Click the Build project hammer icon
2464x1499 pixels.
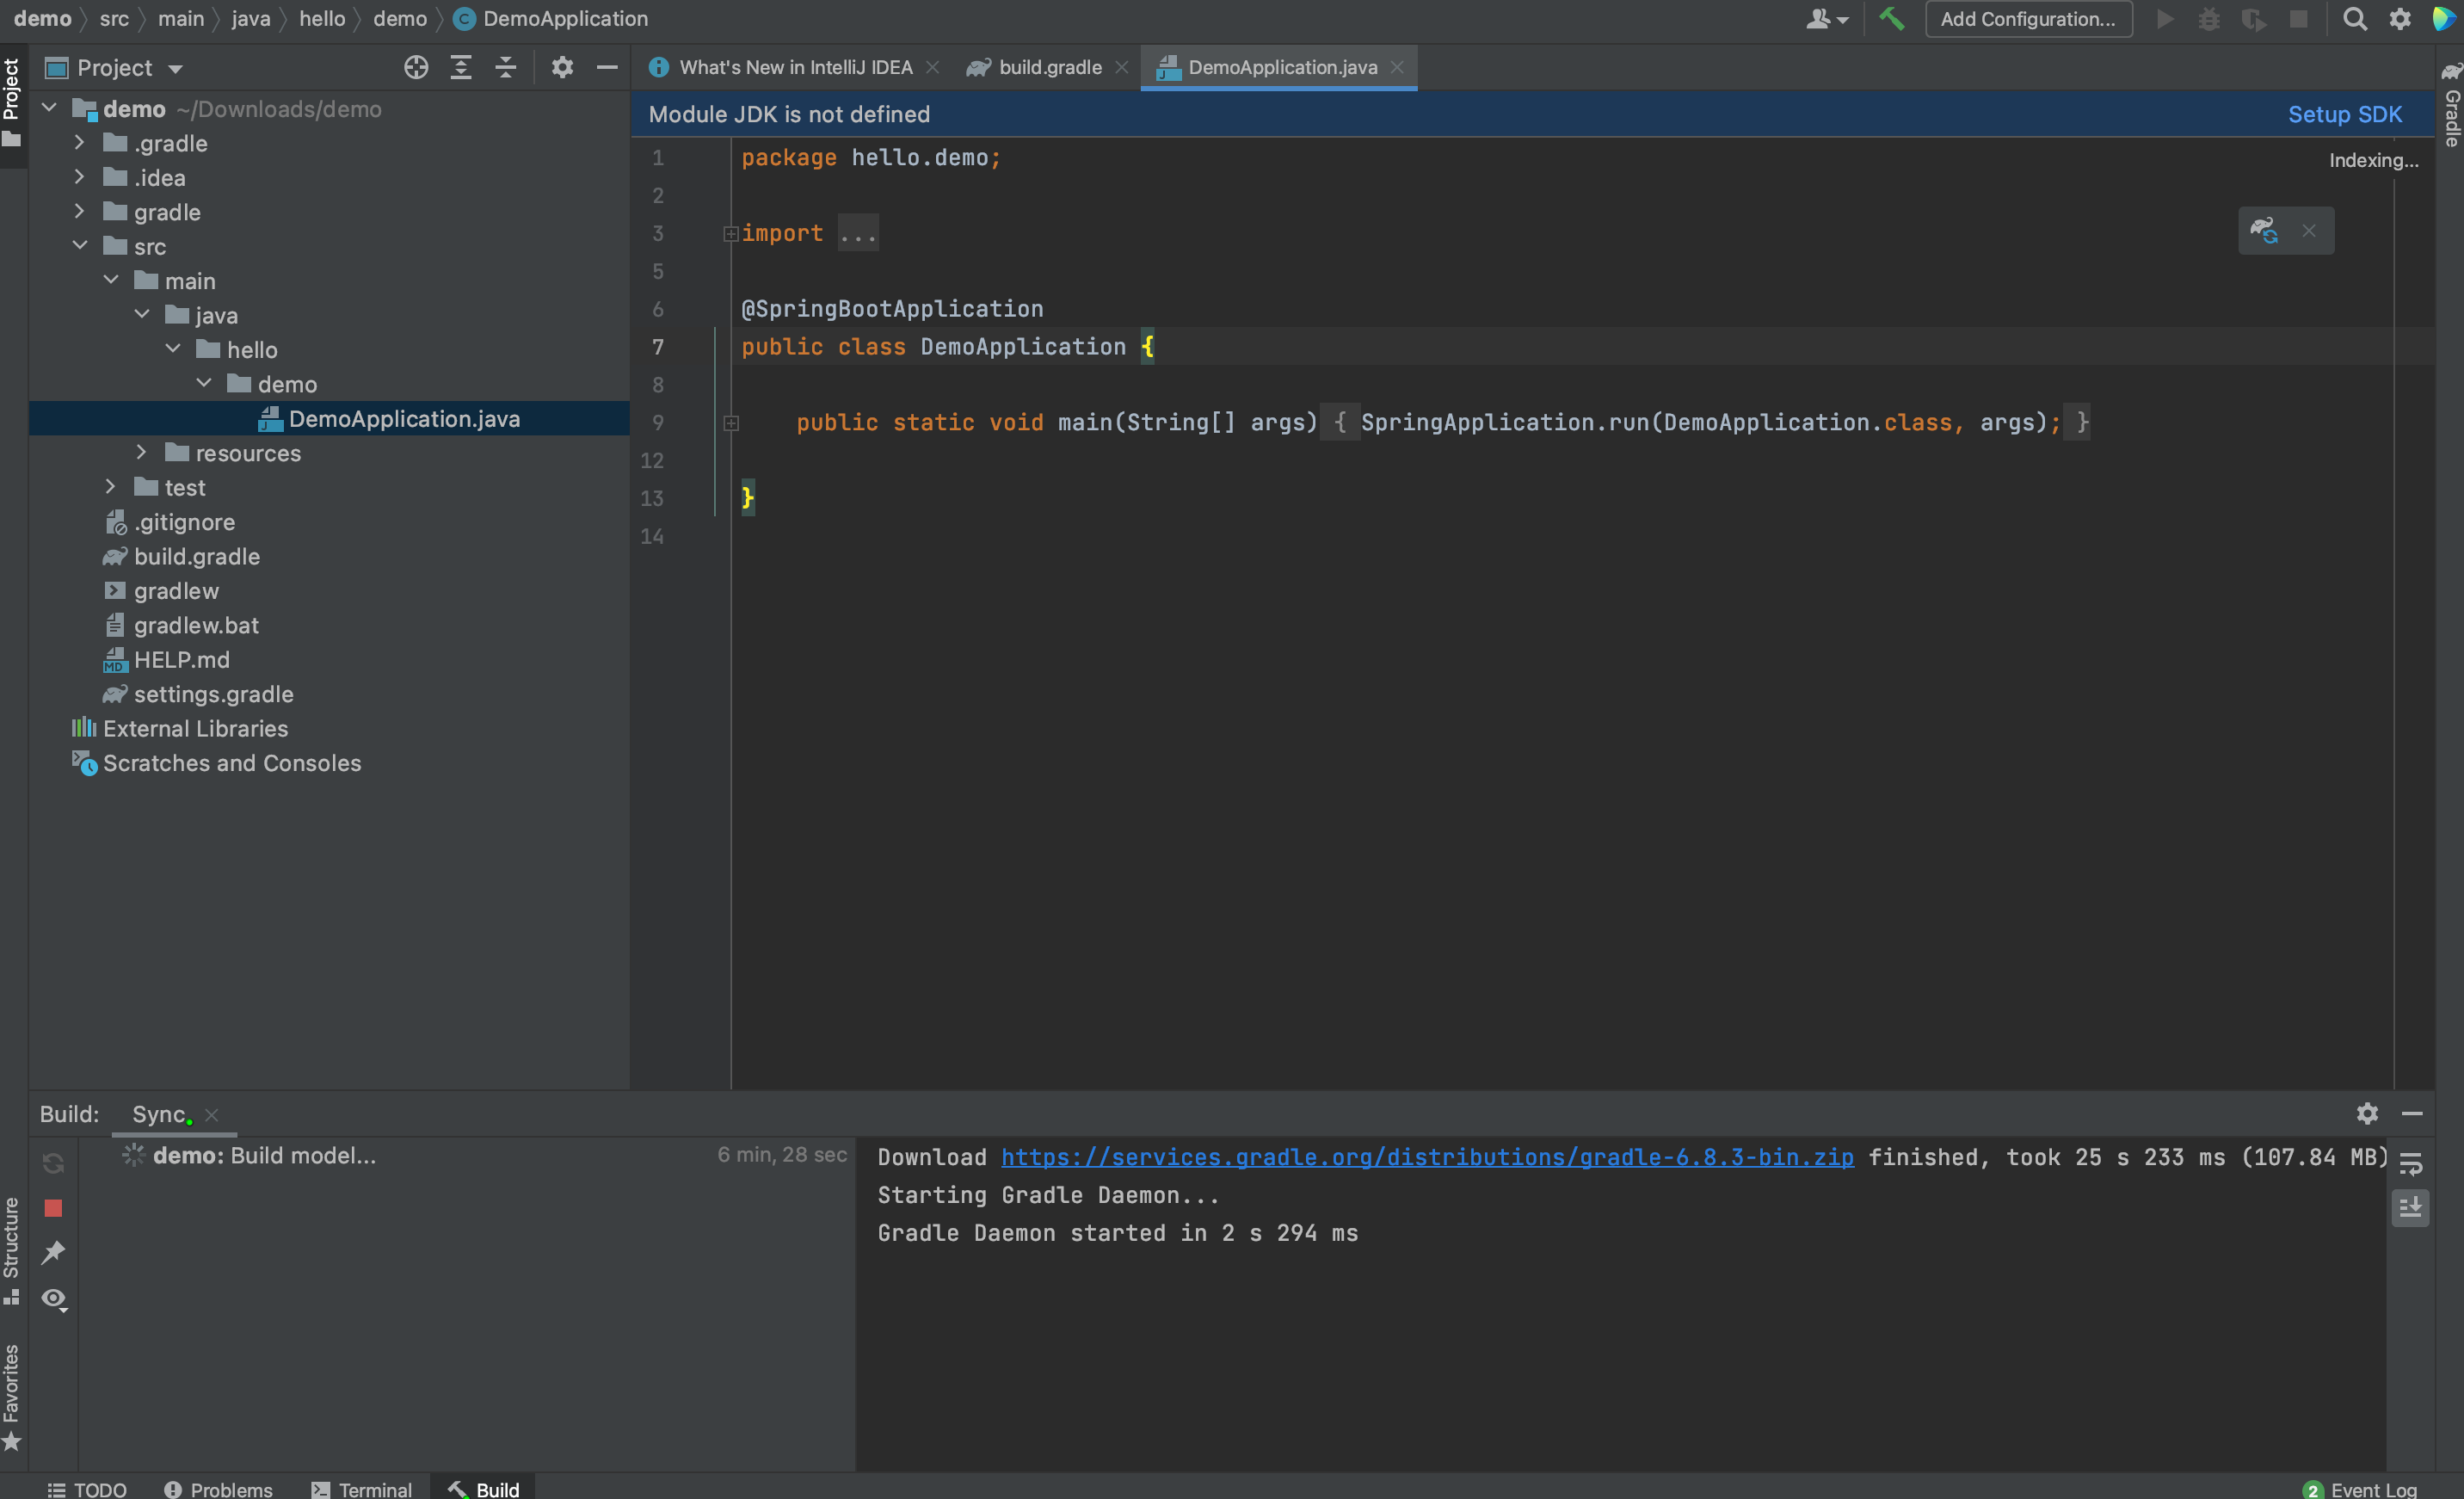pos(1891,19)
